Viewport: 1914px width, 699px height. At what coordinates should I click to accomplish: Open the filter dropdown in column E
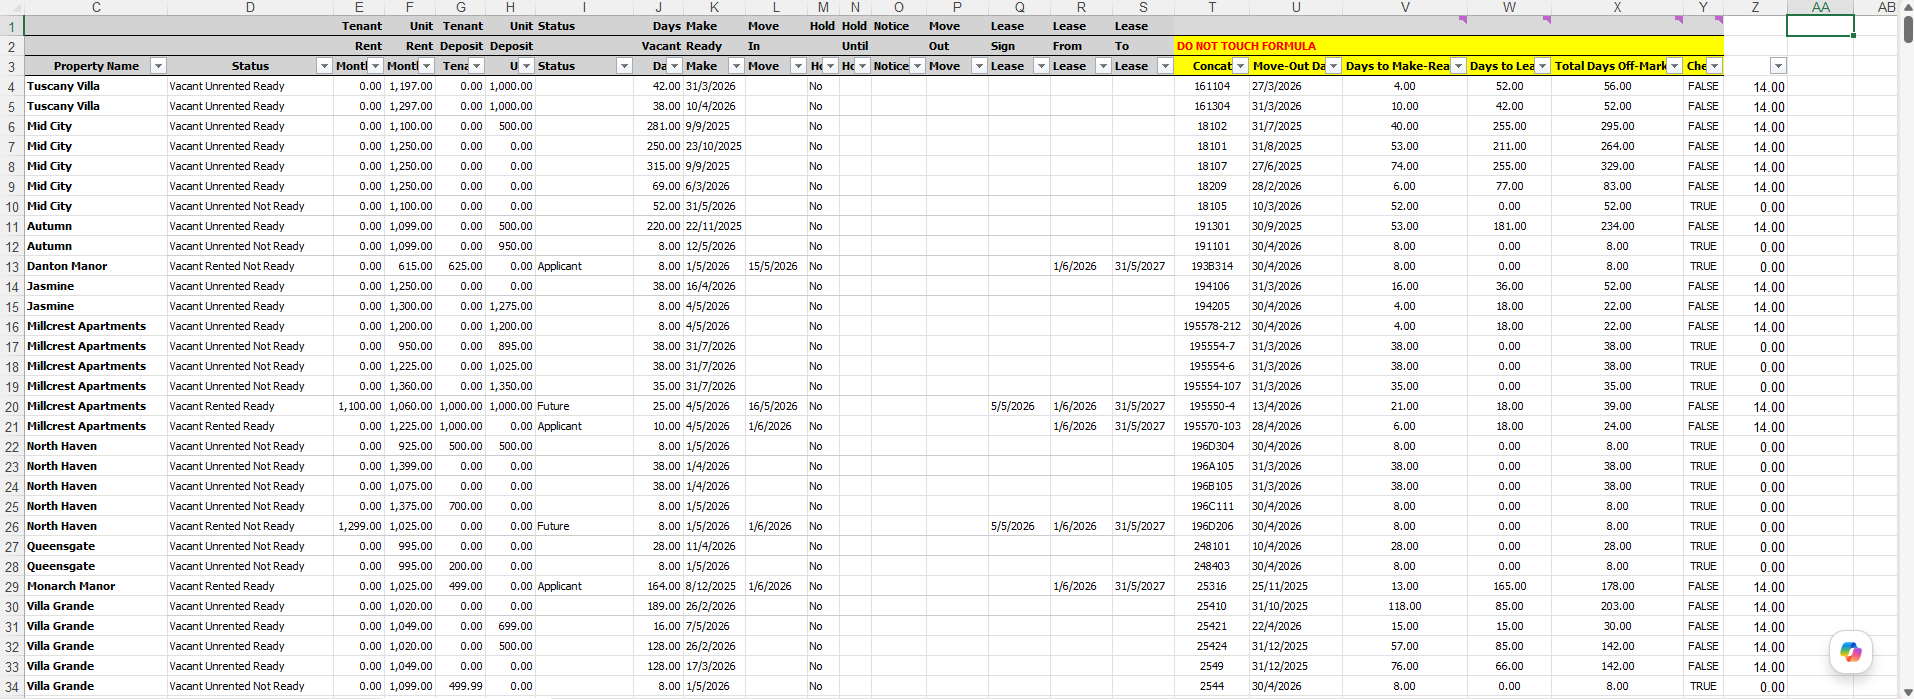[x=376, y=66]
